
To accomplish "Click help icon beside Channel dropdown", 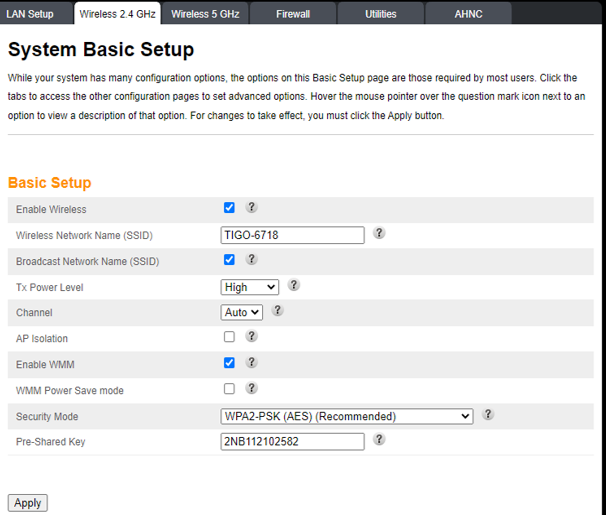I will [x=277, y=310].
